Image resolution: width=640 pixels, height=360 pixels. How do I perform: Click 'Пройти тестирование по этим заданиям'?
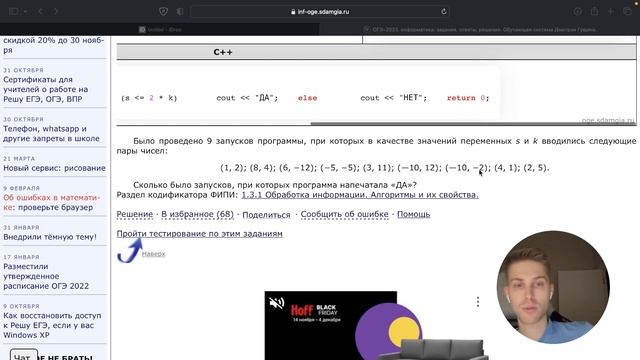pyautogui.click(x=200, y=233)
